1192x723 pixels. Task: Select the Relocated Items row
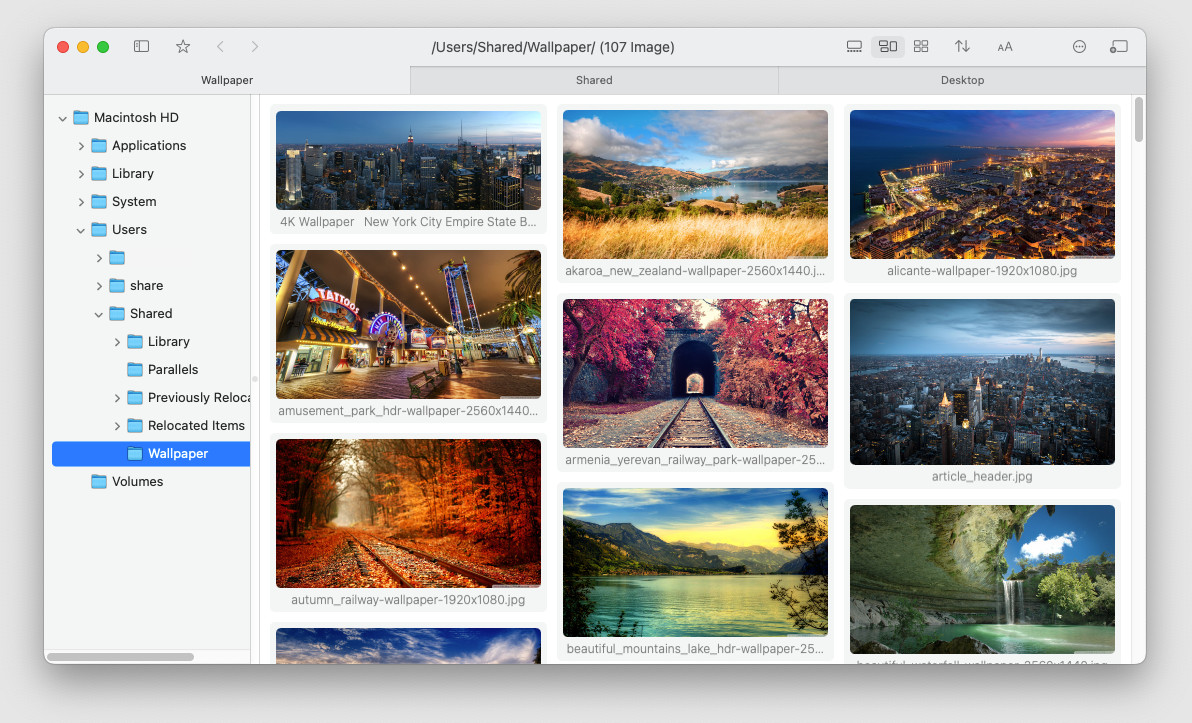[151, 425]
